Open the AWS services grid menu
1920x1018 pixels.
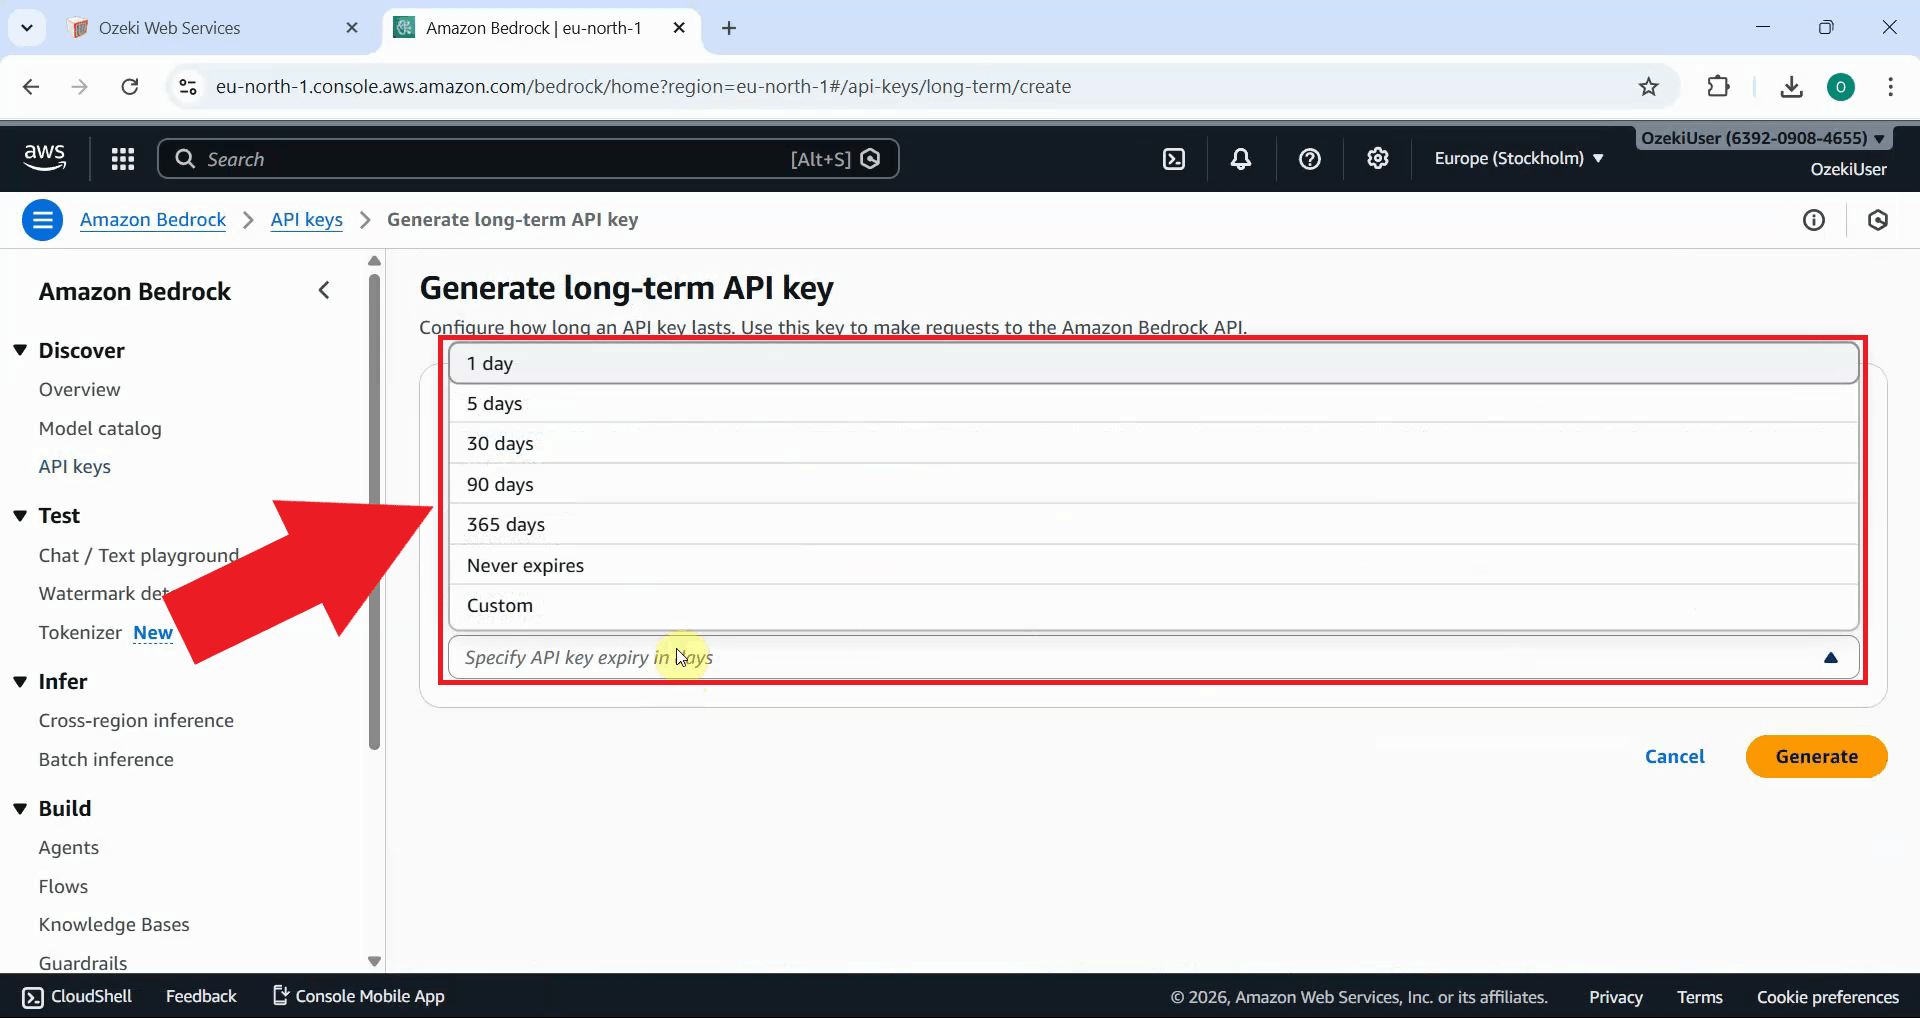pos(123,159)
